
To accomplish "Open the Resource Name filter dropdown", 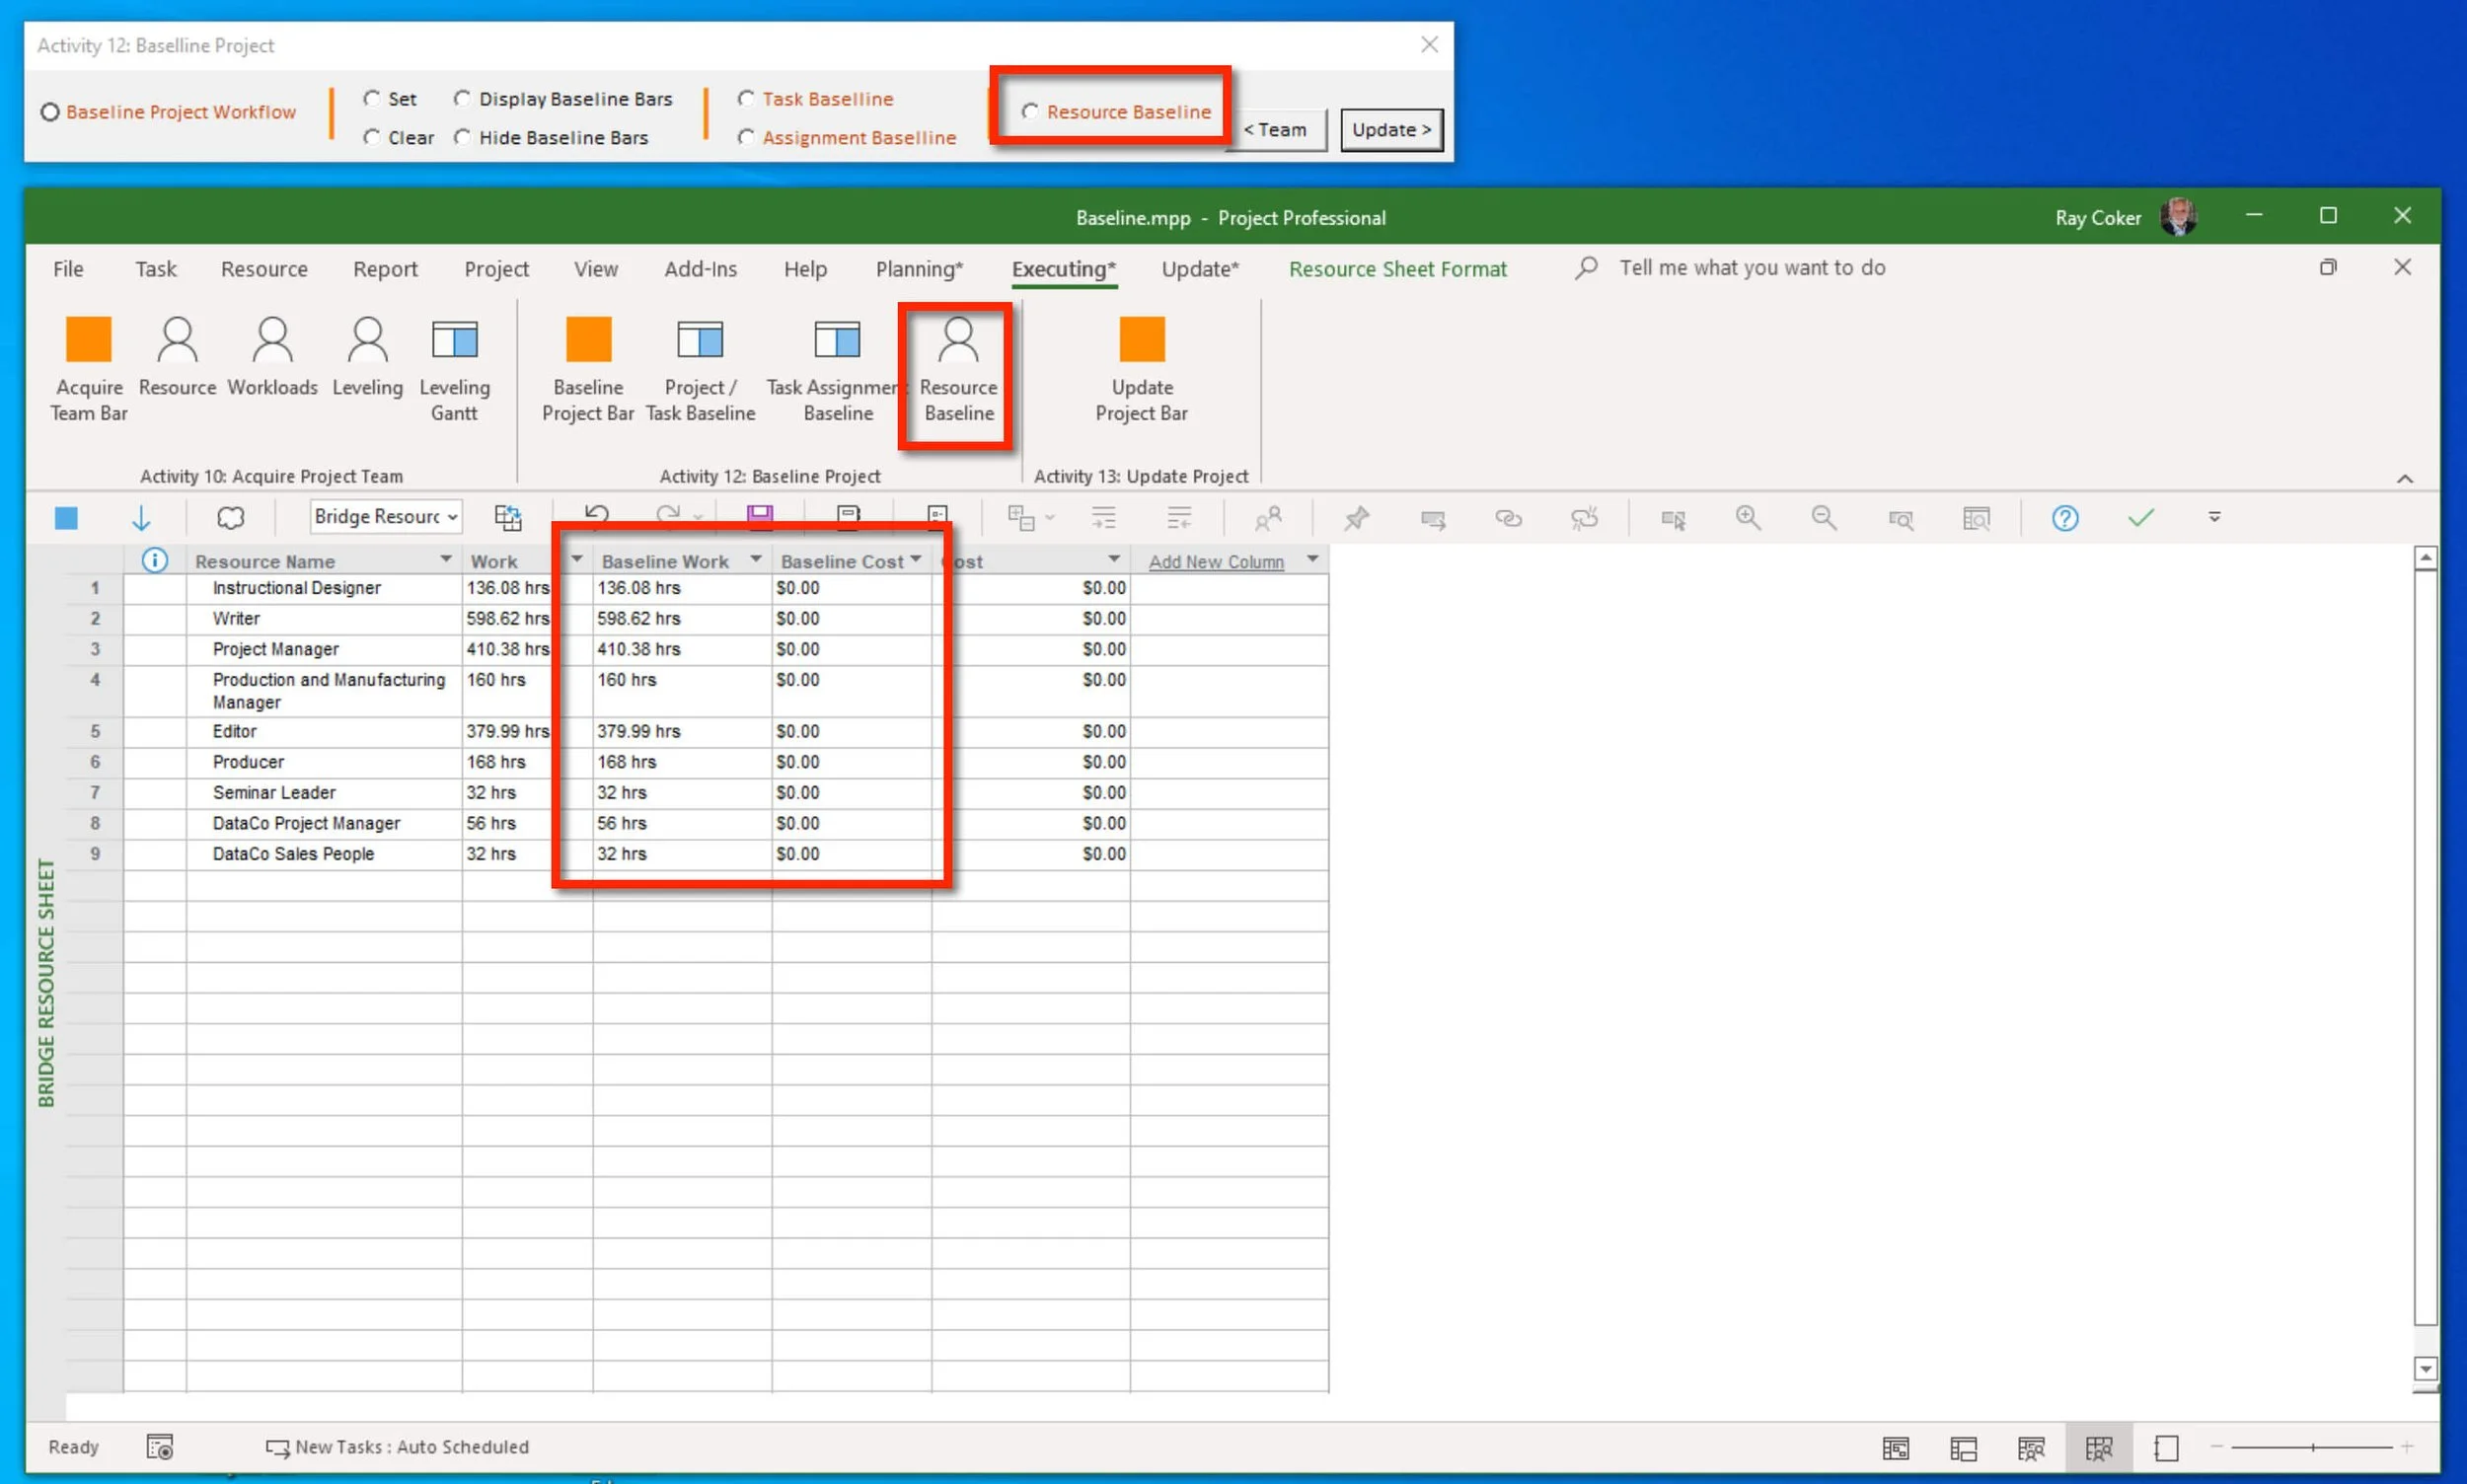I will click(444, 560).
